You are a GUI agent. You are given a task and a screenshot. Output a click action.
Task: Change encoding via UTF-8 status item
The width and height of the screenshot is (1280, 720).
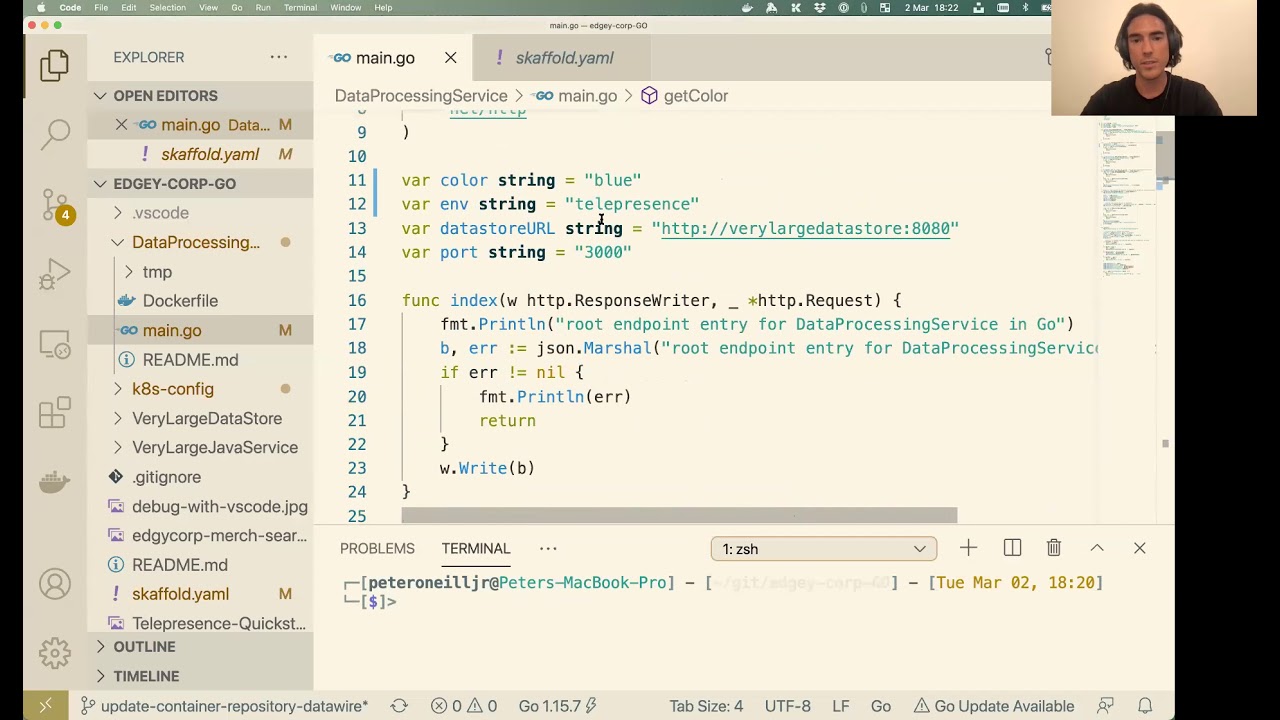788,706
